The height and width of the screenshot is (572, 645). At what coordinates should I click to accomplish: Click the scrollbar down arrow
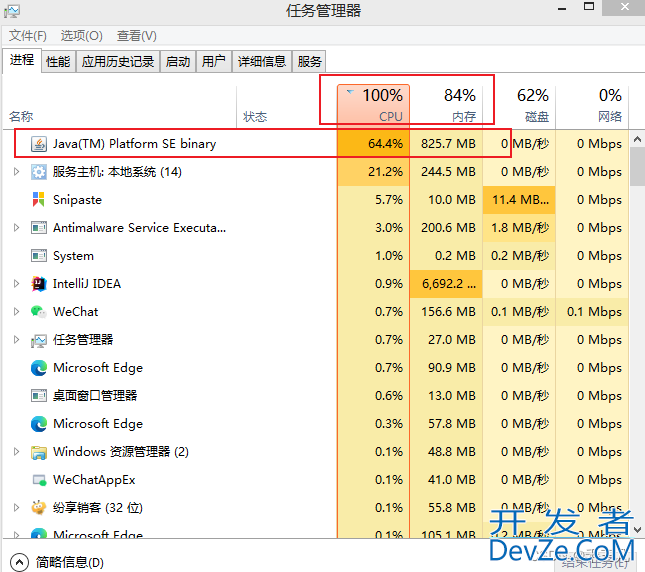[637, 530]
